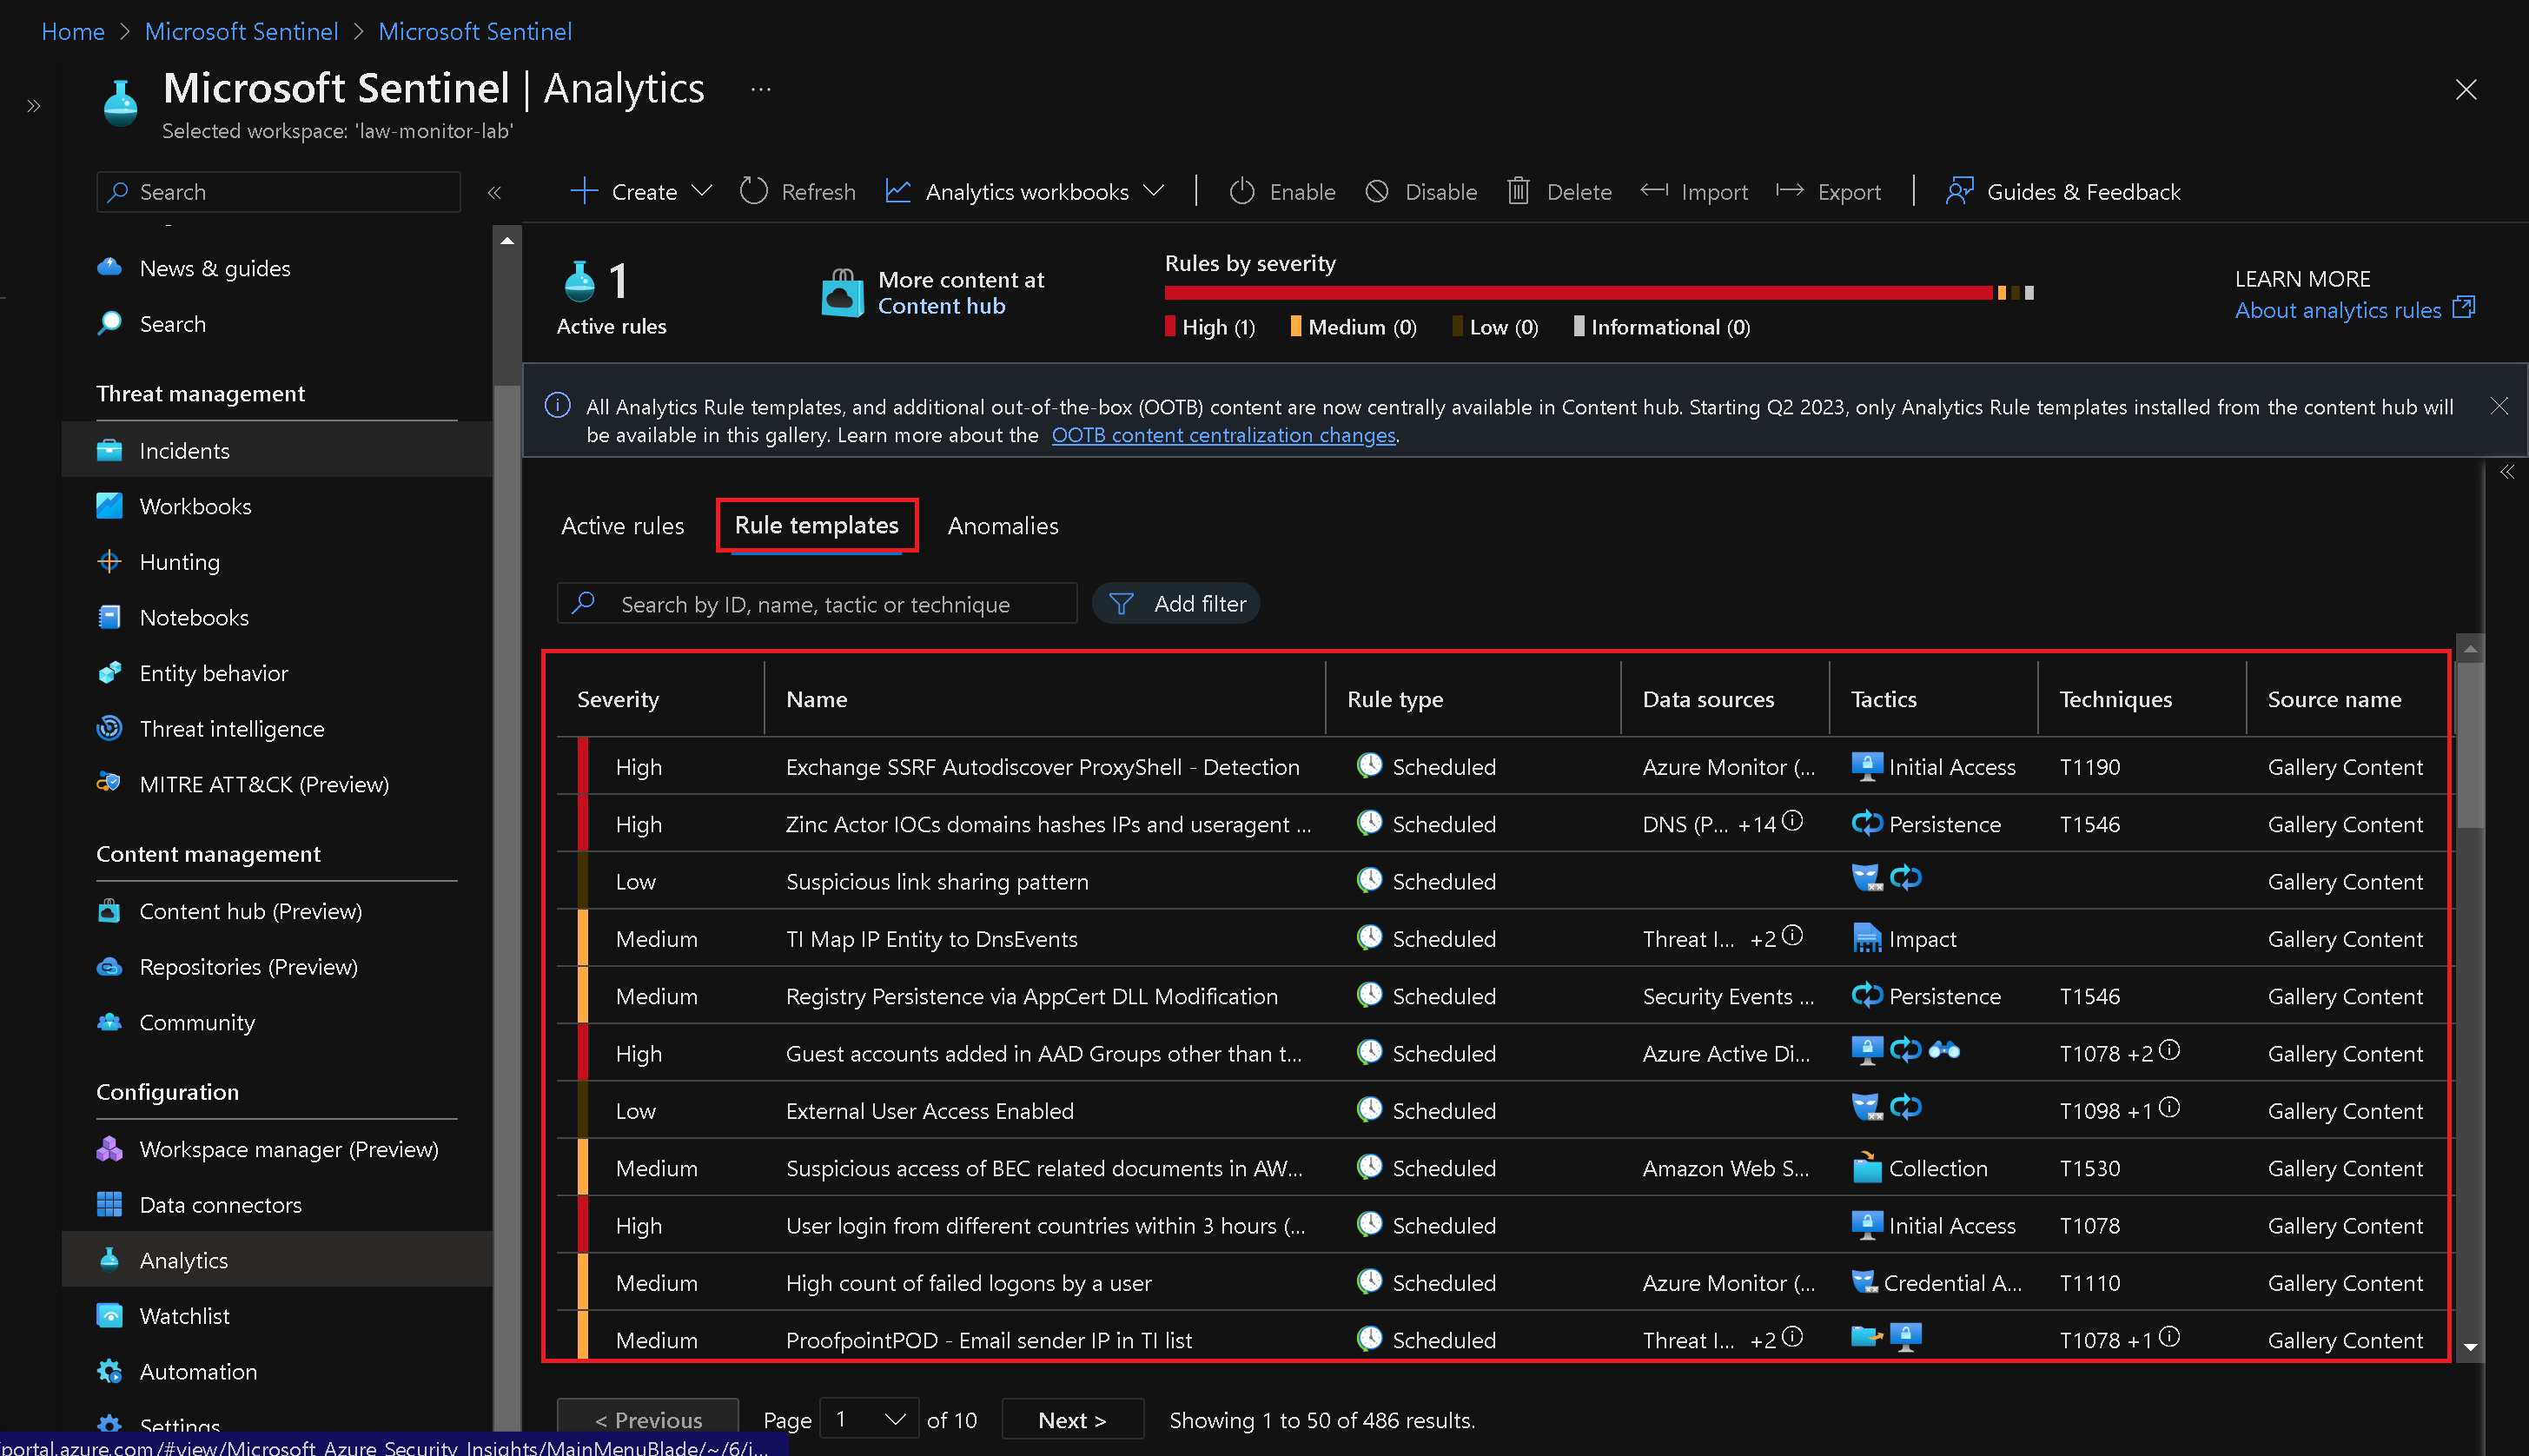Select the Rule templates tab

pos(815,525)
